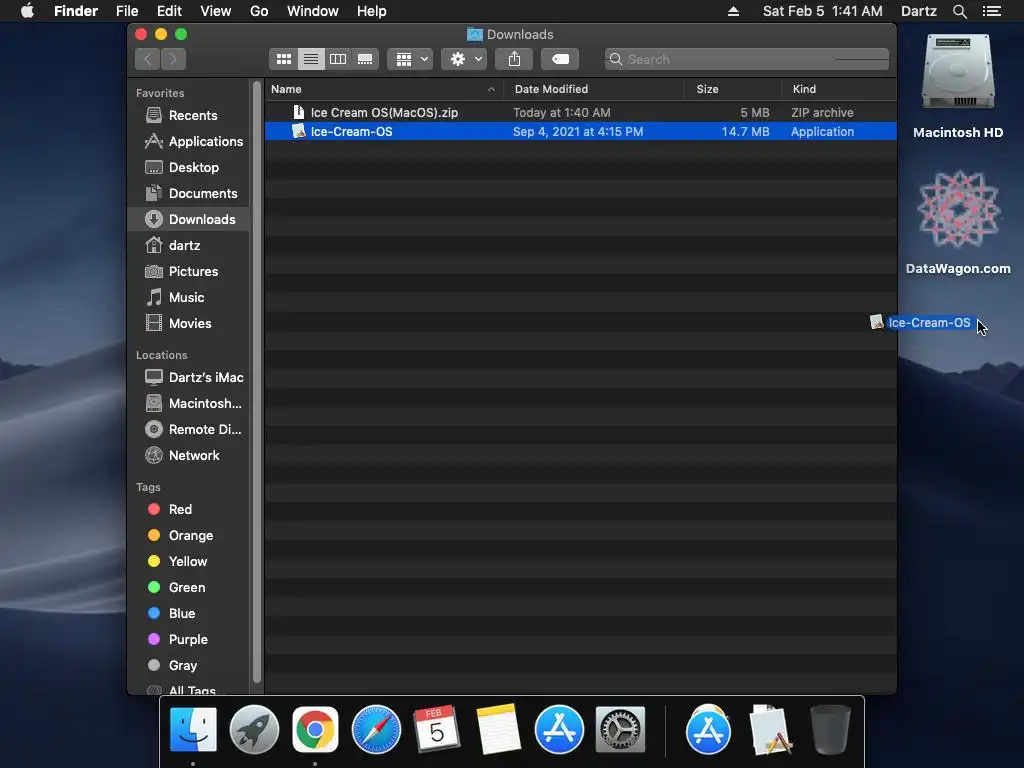
Task: Open Spotlight search in menu bar
Action: (959, 11)
